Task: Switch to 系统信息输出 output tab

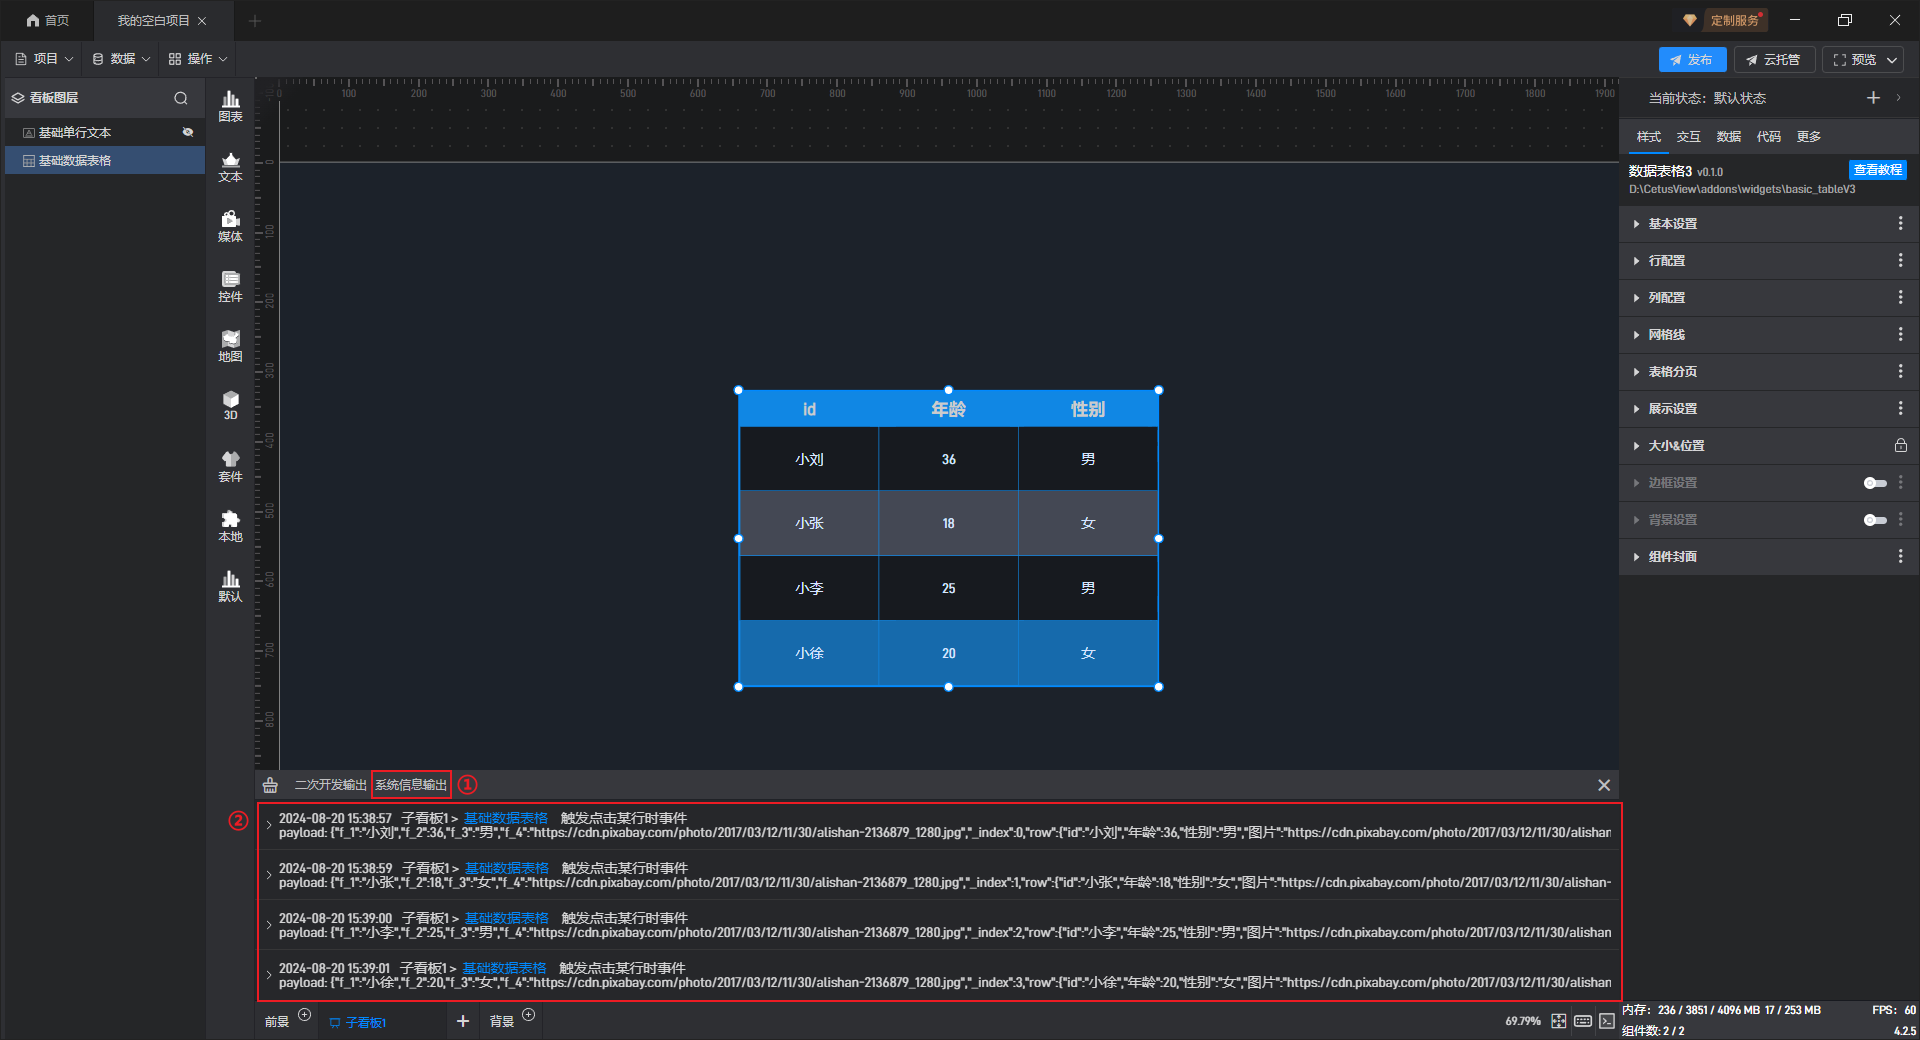Action: (x=411, y=785)
